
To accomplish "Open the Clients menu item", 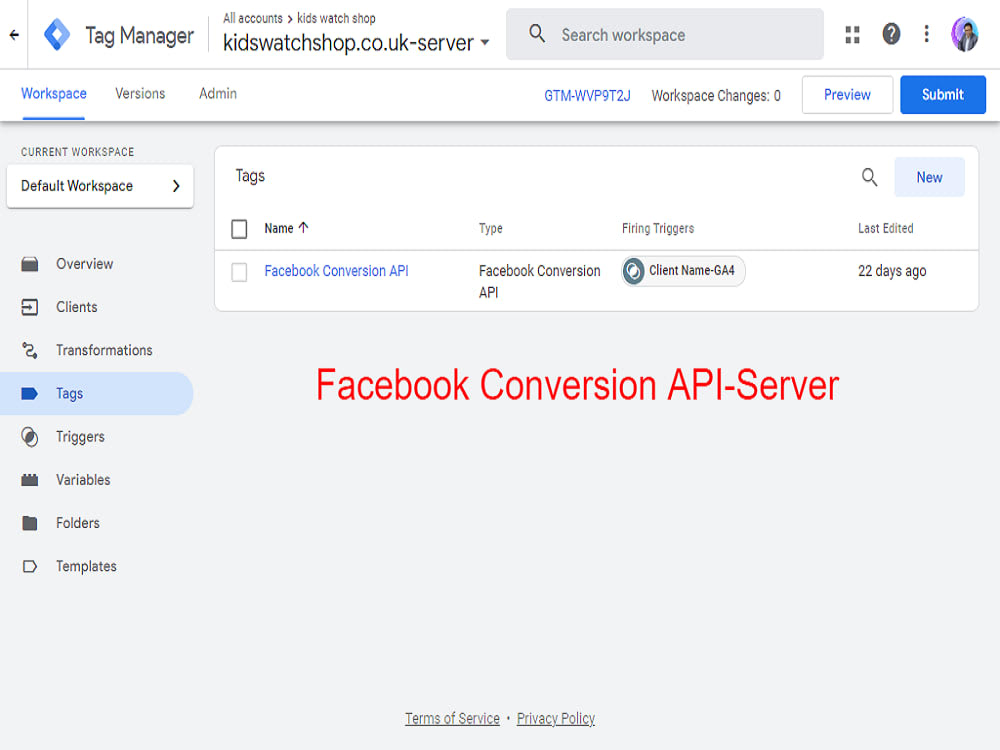I will [x=77, y=307].
